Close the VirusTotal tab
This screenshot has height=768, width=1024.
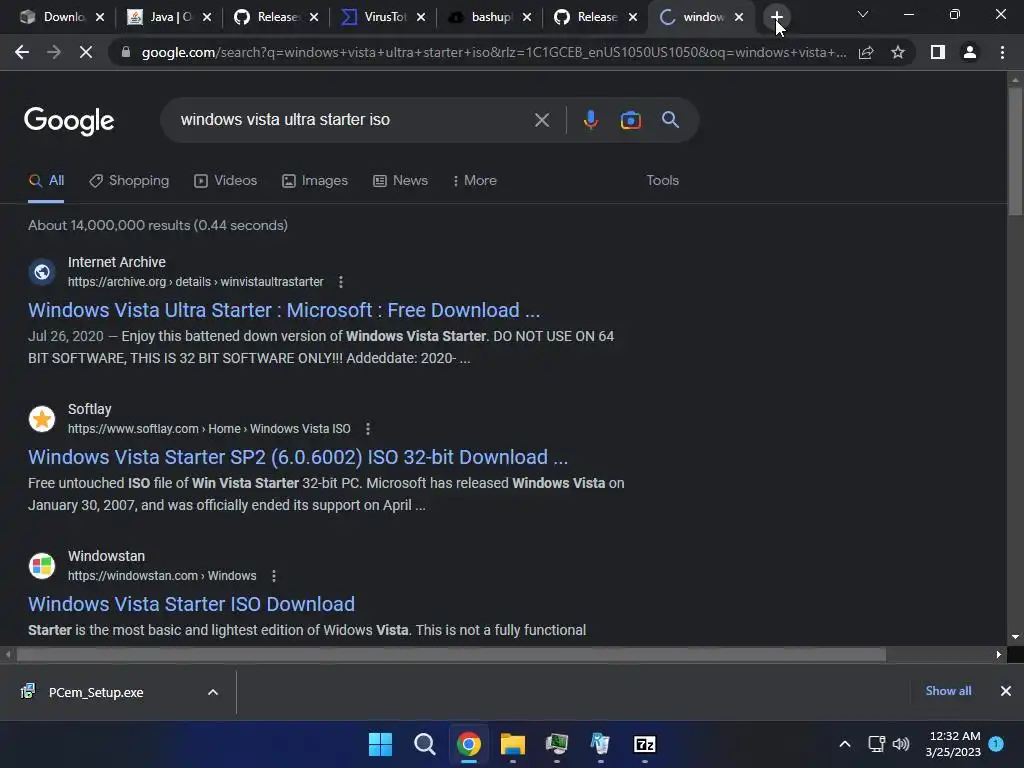point(421,18)
